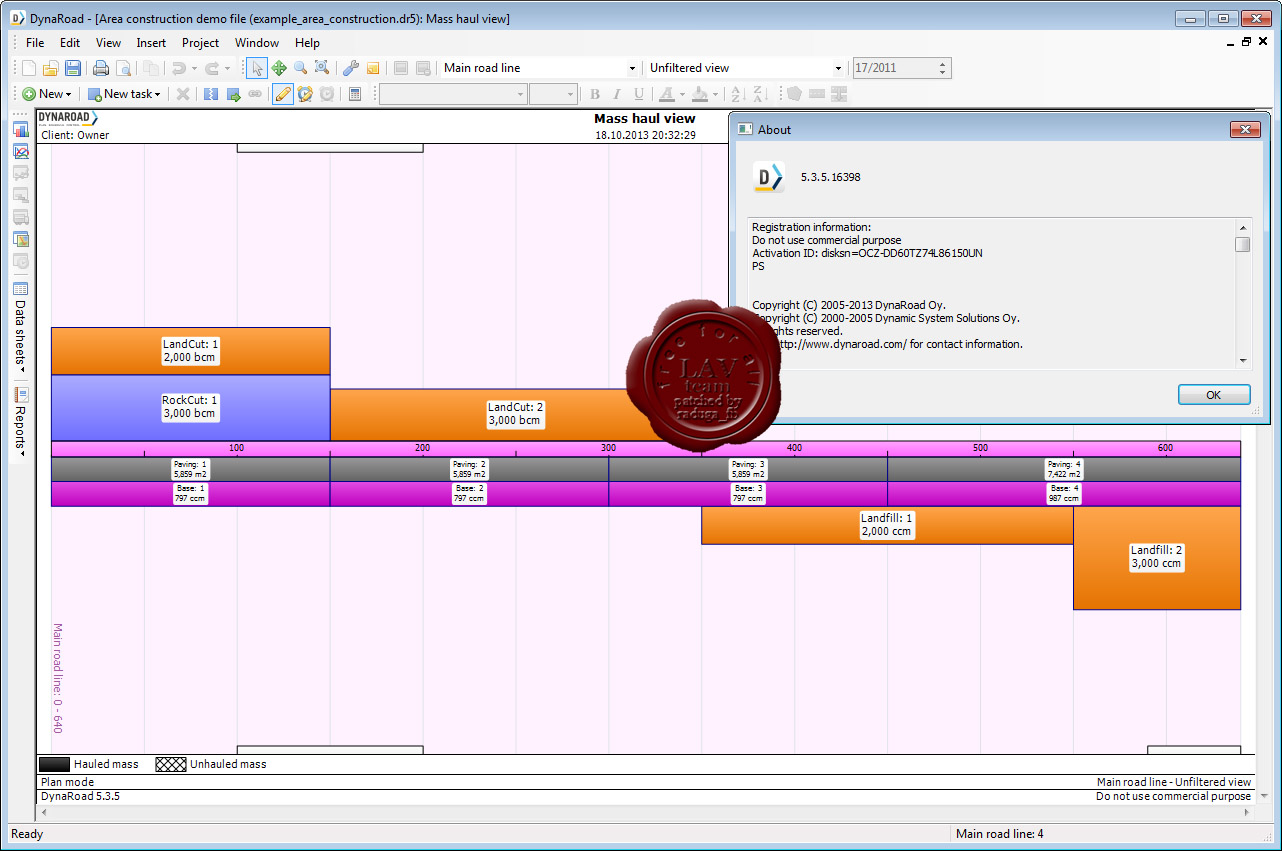Click the Base: 3 label

[x=748, y=493]
